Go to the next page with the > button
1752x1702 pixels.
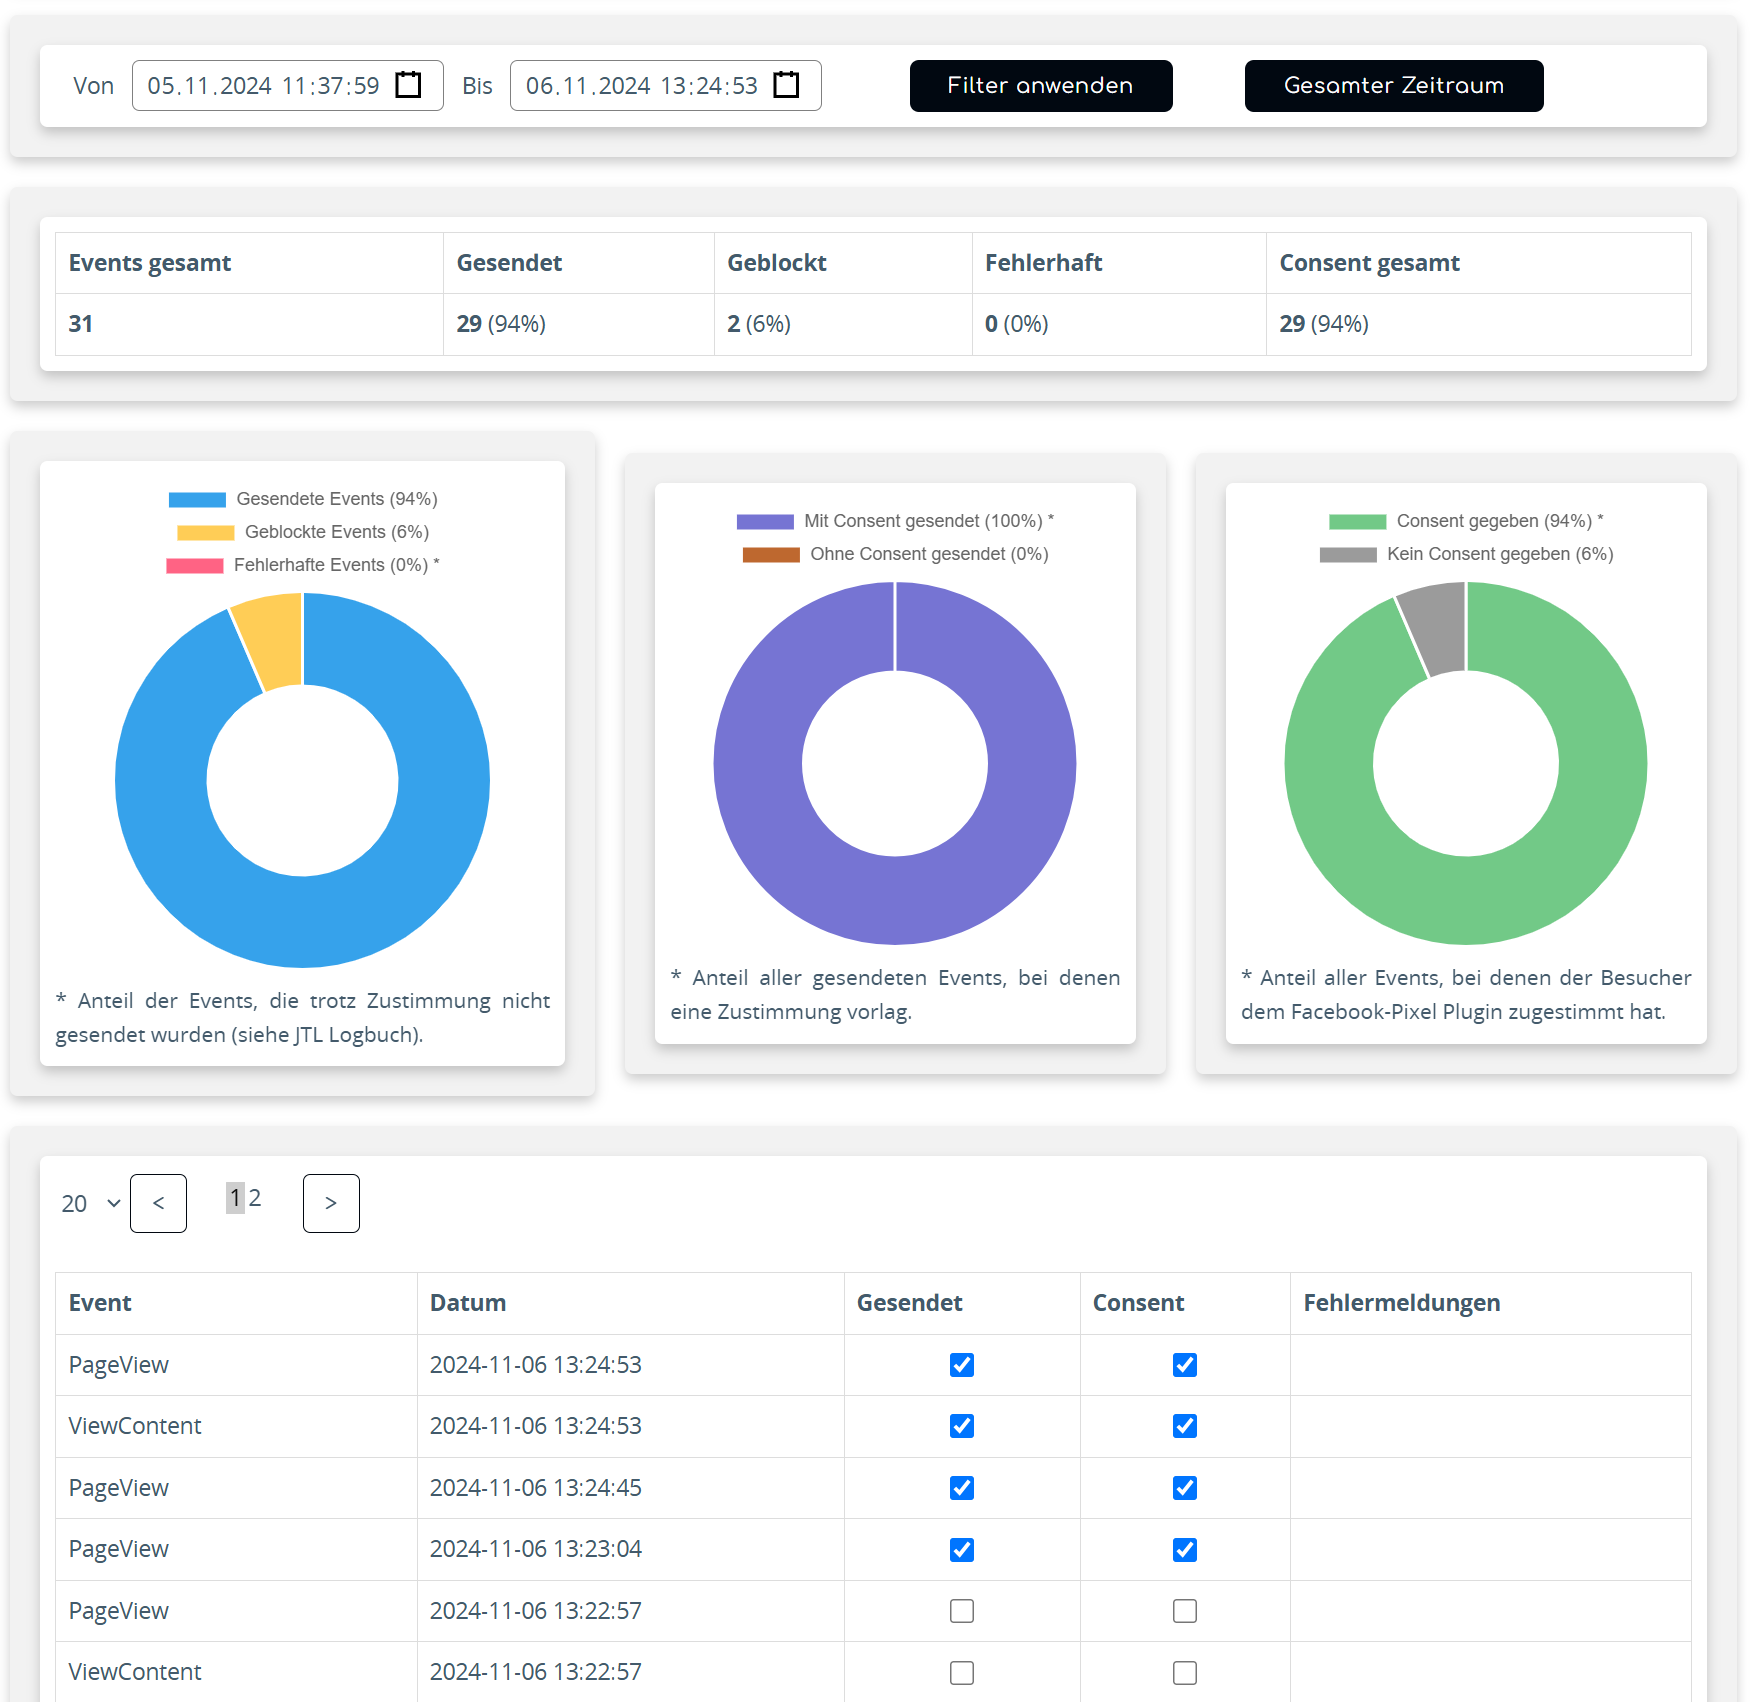tap(331, 1203)
